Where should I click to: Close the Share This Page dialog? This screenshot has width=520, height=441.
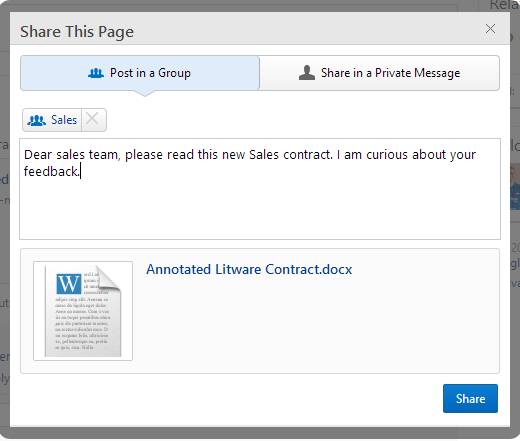[x=490, y=29]
